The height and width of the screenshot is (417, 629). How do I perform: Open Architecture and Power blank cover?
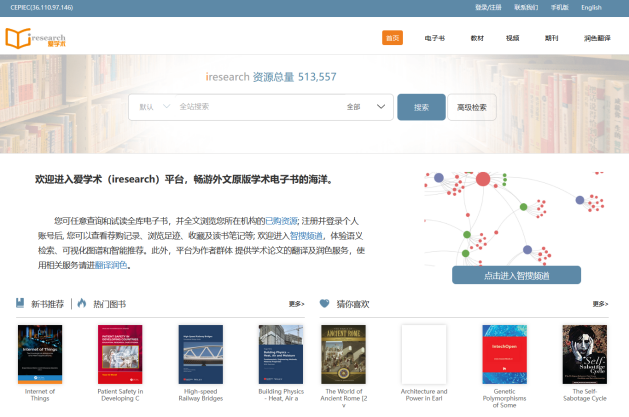[424, 354]
